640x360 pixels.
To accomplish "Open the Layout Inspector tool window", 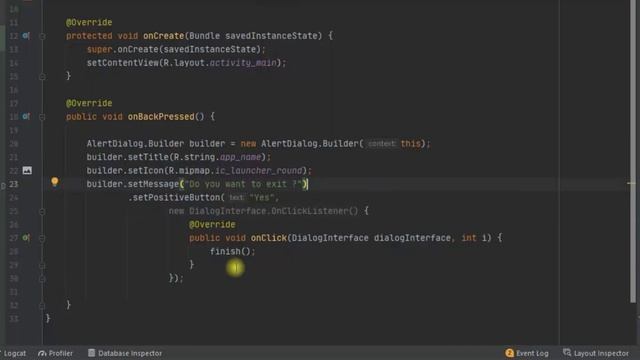I will 596,353.
